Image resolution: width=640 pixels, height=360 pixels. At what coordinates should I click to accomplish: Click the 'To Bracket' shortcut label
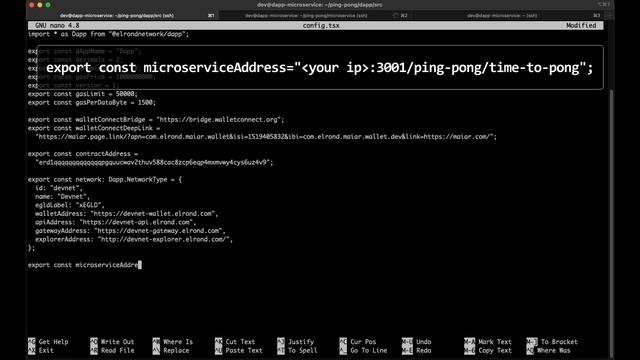559,342
